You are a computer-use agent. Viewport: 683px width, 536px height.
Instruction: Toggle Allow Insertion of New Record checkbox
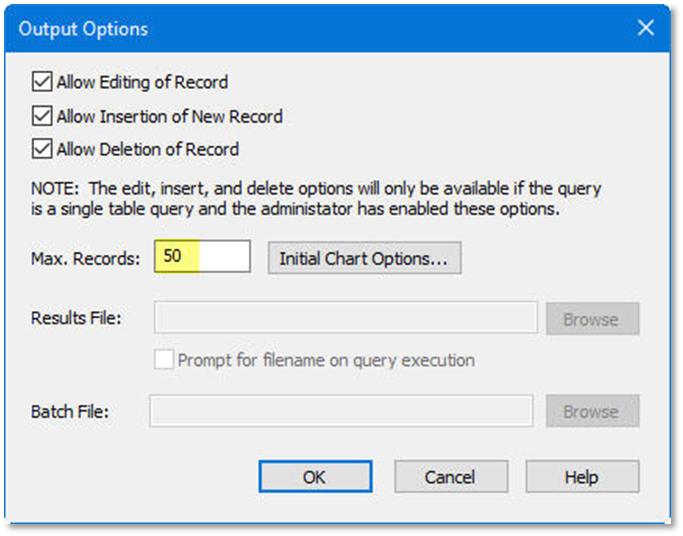point(42,116)
